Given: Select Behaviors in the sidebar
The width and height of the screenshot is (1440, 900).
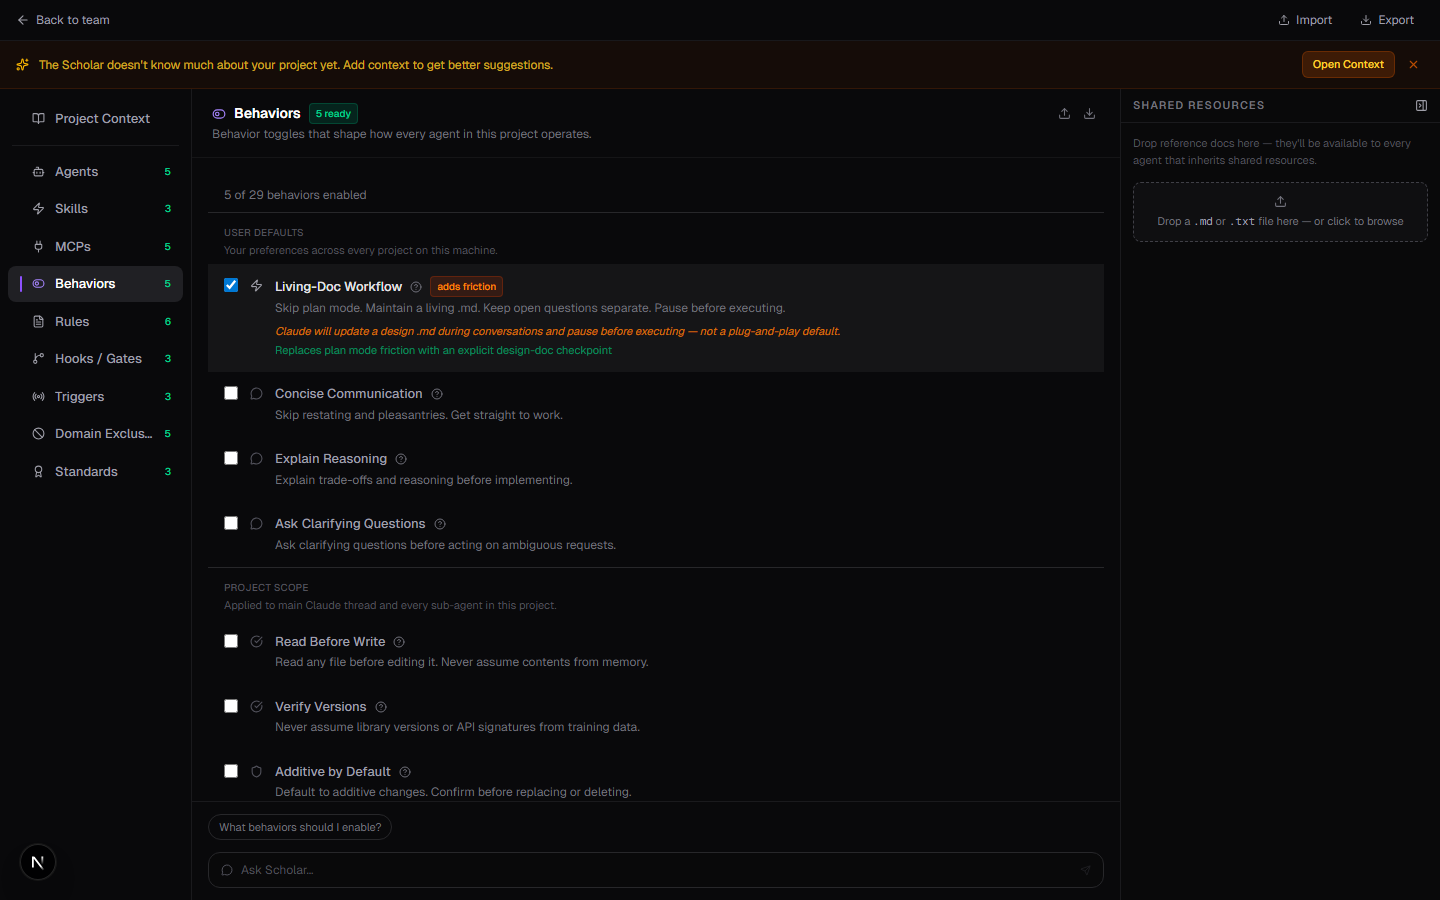Looking at the screenshot, I should point(95,284).
